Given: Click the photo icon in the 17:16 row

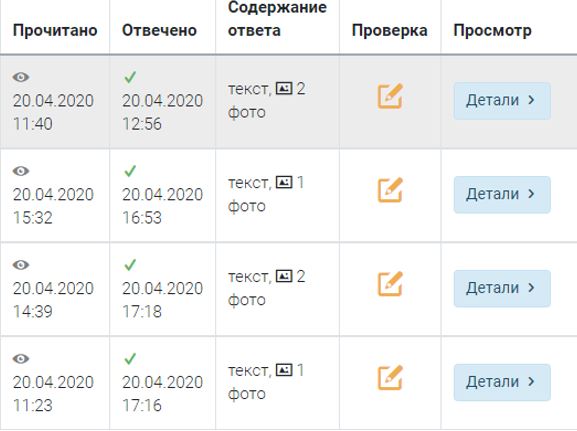Looking at the screenshot, I should (284, 370).
